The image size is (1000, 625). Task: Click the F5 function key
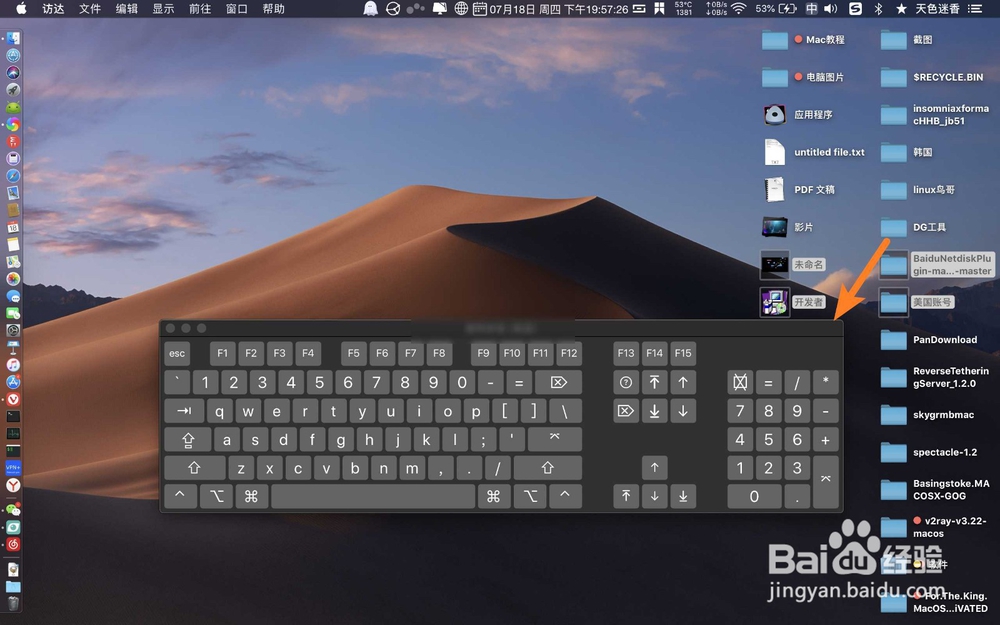coord(353,353)
